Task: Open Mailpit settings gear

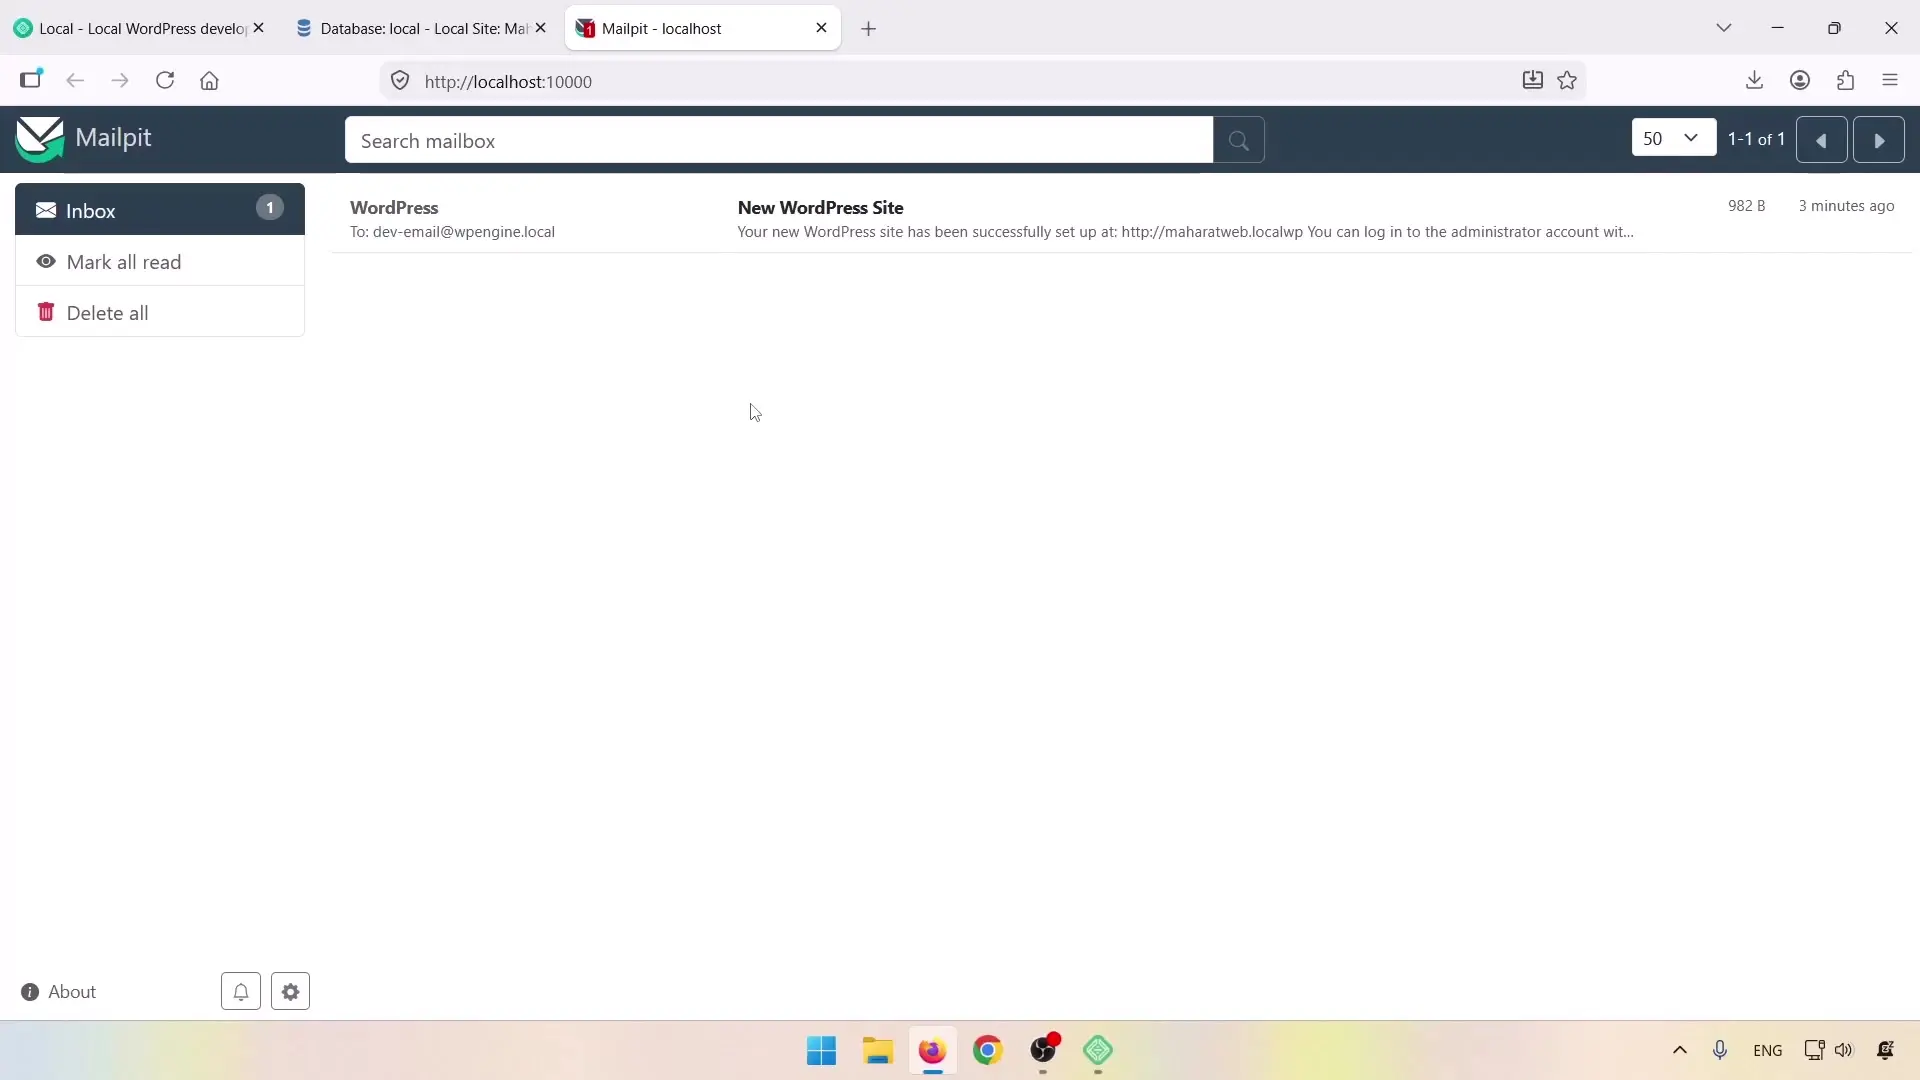Action: coord(291,992)
